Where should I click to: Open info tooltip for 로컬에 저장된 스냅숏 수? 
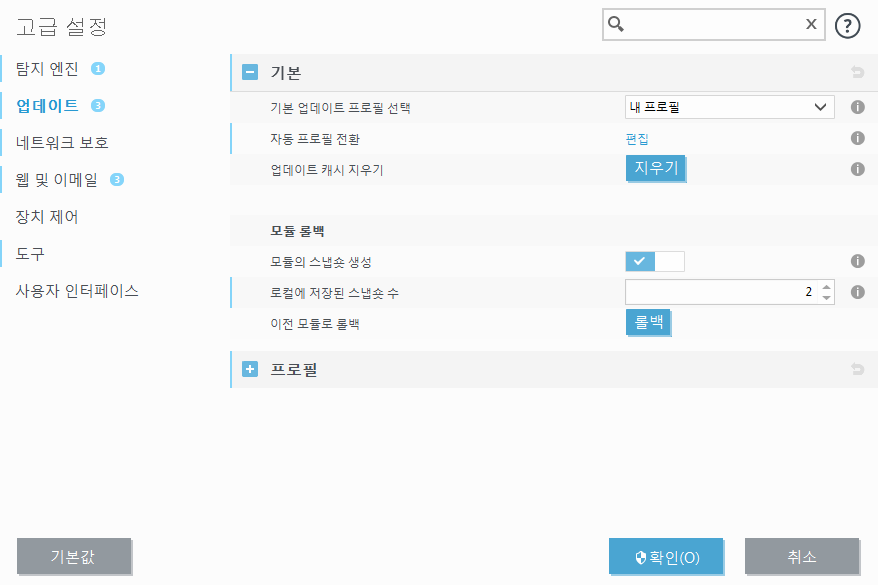coord(857,292)
